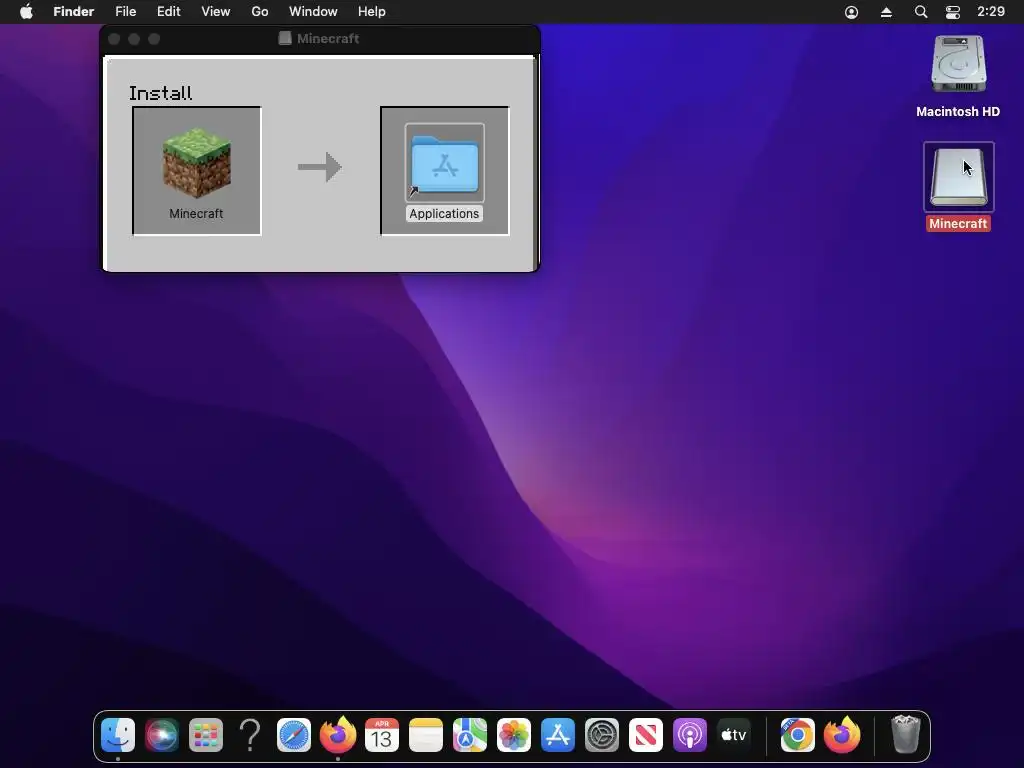The height and width of the screenshot is (768, 1024).
Task: Click the Minecraft window title text
Action: pos(328,39)
